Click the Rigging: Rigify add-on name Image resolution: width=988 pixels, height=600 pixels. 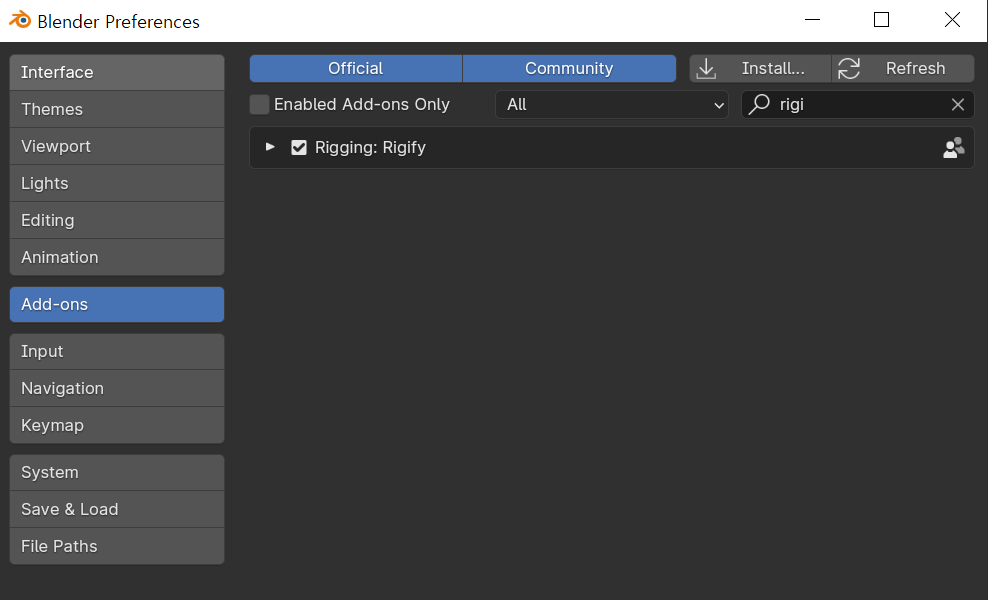click(370, 147)
